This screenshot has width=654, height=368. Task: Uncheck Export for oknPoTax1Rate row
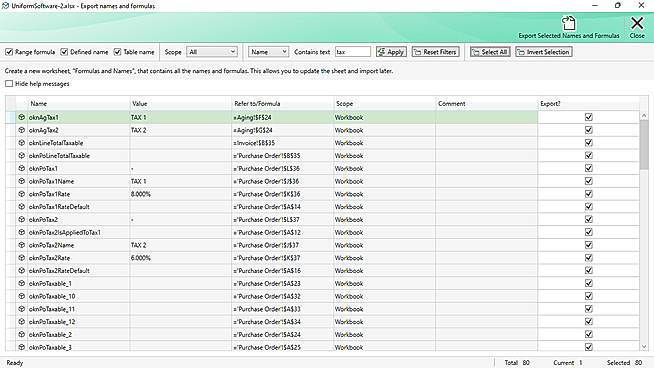point(589,194)
